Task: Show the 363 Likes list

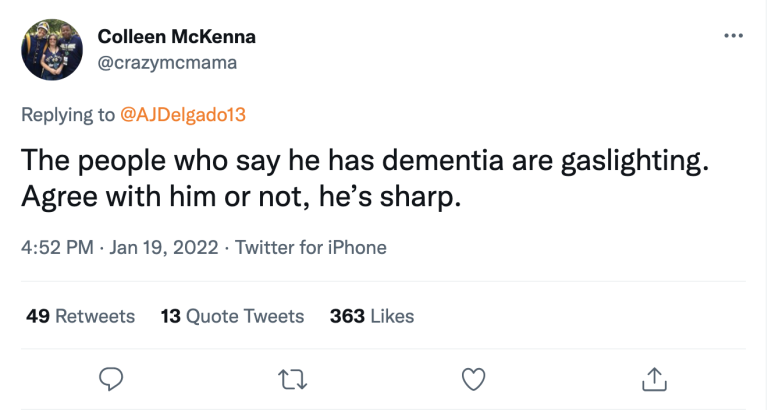Action: (x=372, y=316)
